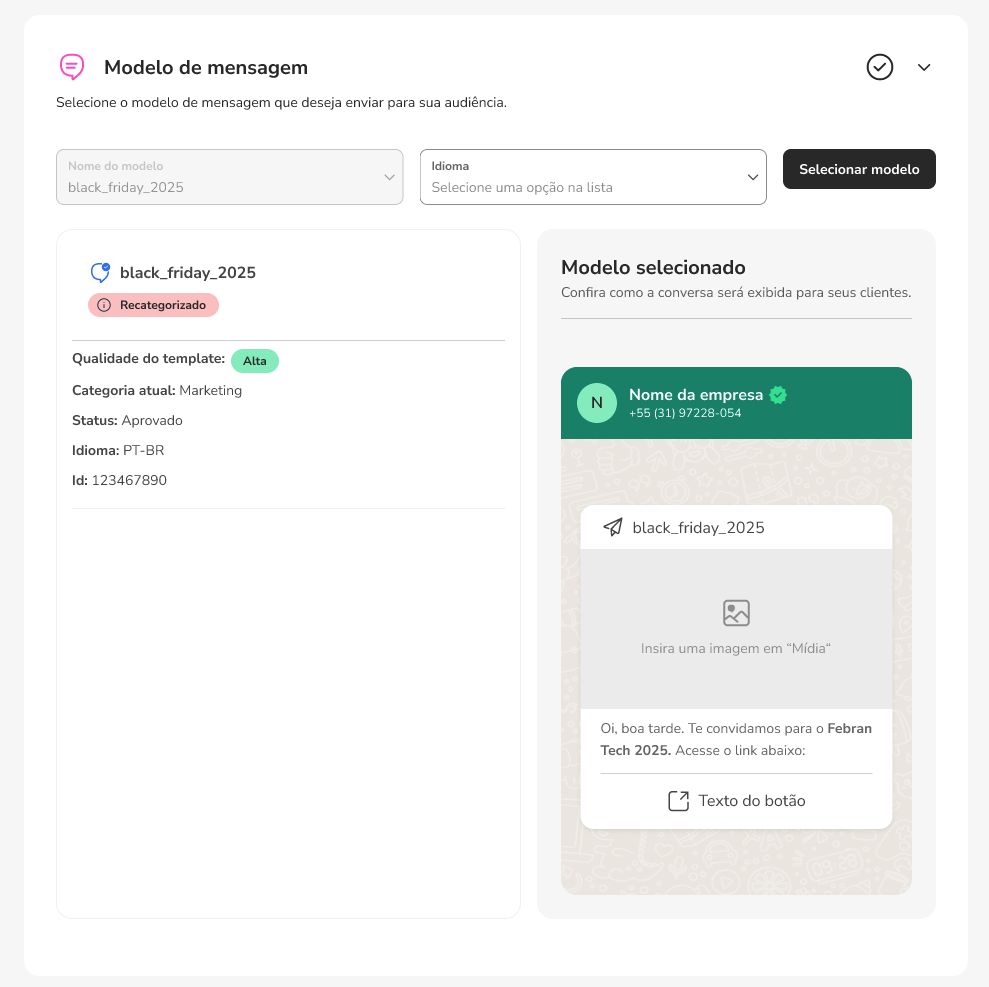
Task: Click the company avatar with letter N
Action: (597, 403)
